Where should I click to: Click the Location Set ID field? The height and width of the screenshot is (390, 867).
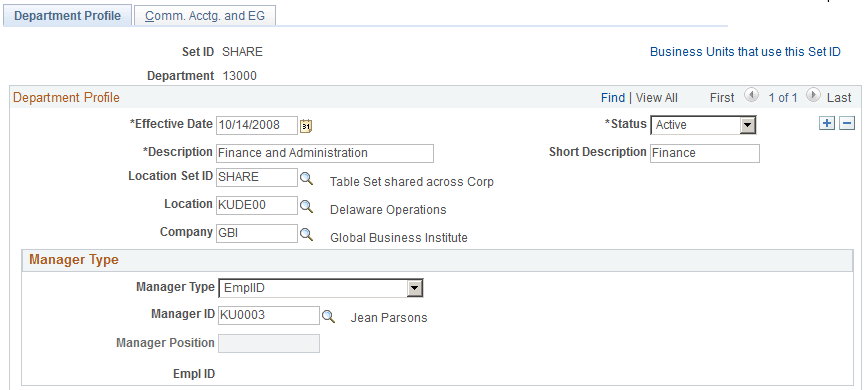257,178
